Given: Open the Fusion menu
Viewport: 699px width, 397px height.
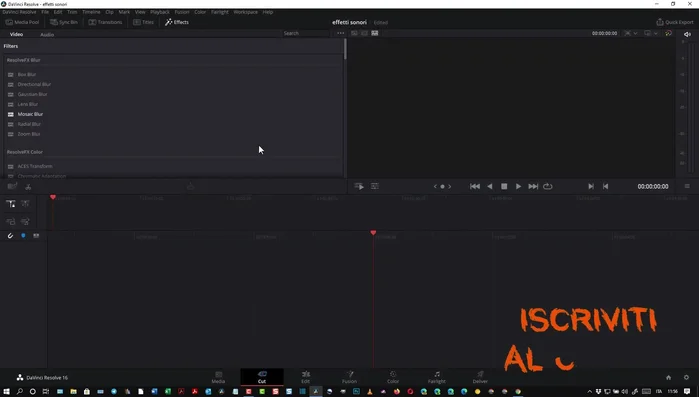Looking at the screenshot, I should [182, 12].
